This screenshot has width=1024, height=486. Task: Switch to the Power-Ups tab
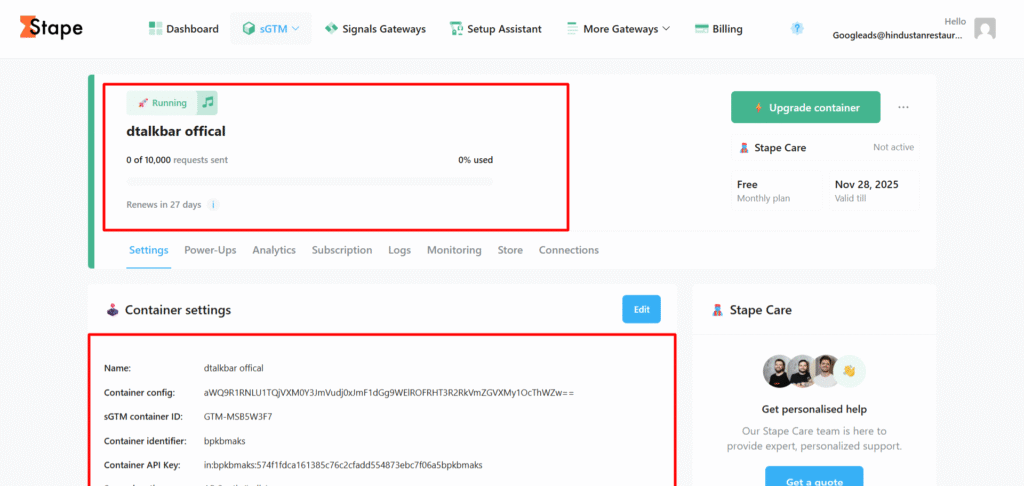click(x=210, y=250)
